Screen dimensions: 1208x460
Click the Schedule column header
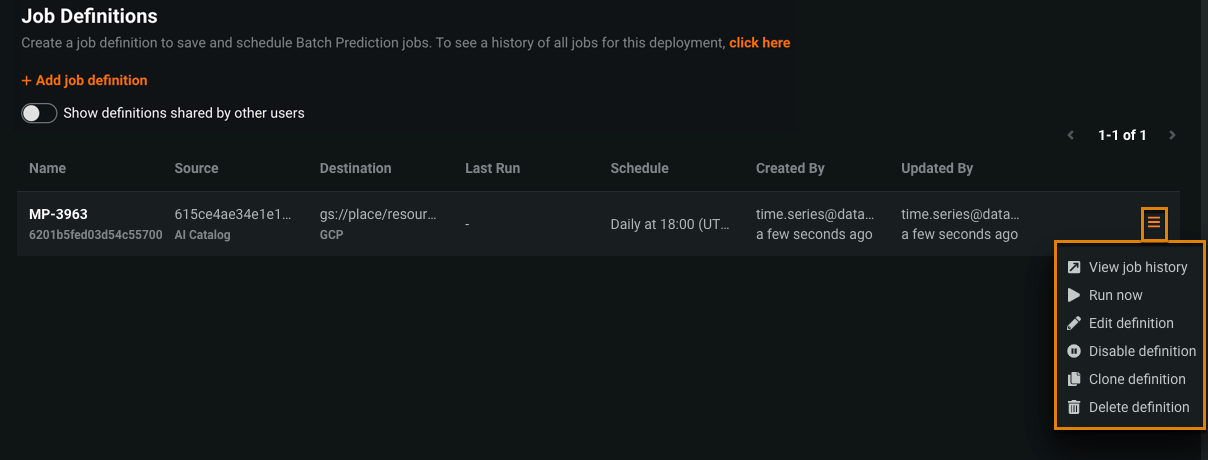click(x=639, y=168)
